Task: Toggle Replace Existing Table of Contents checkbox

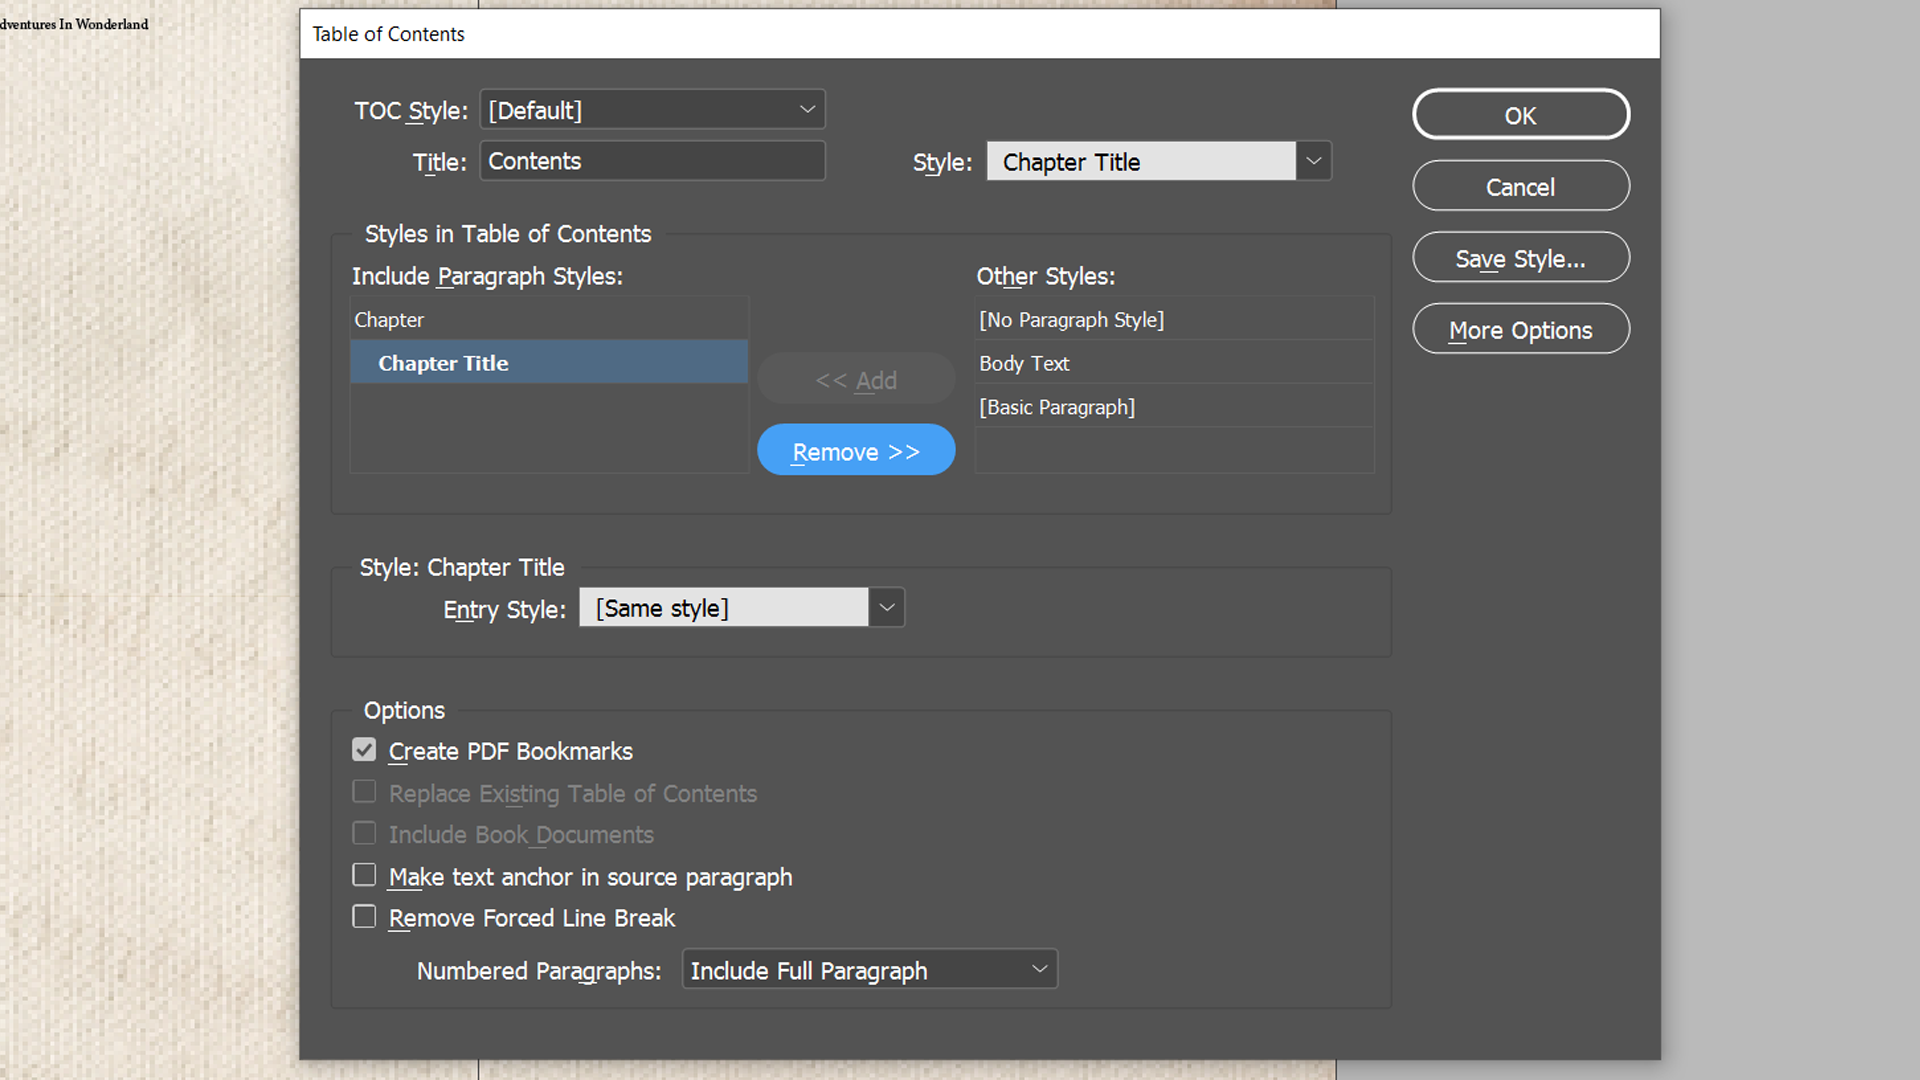Action: pos(364,792)
